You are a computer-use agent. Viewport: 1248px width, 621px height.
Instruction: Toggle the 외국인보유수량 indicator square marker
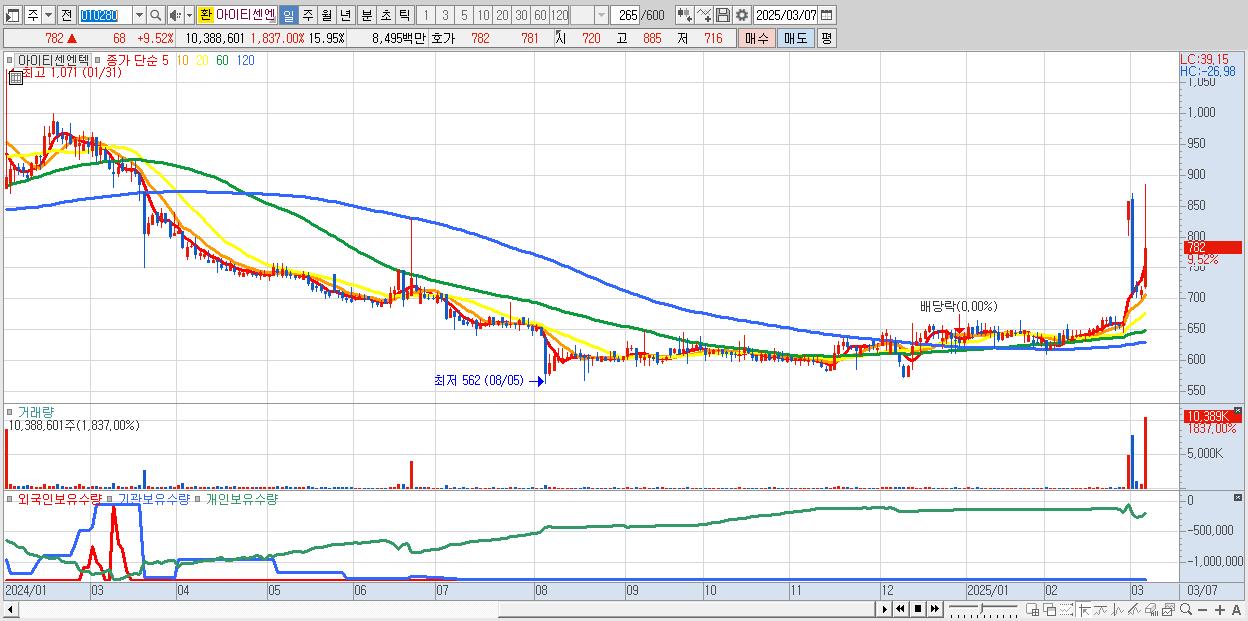pyautogui.click(x=10, y=499)
